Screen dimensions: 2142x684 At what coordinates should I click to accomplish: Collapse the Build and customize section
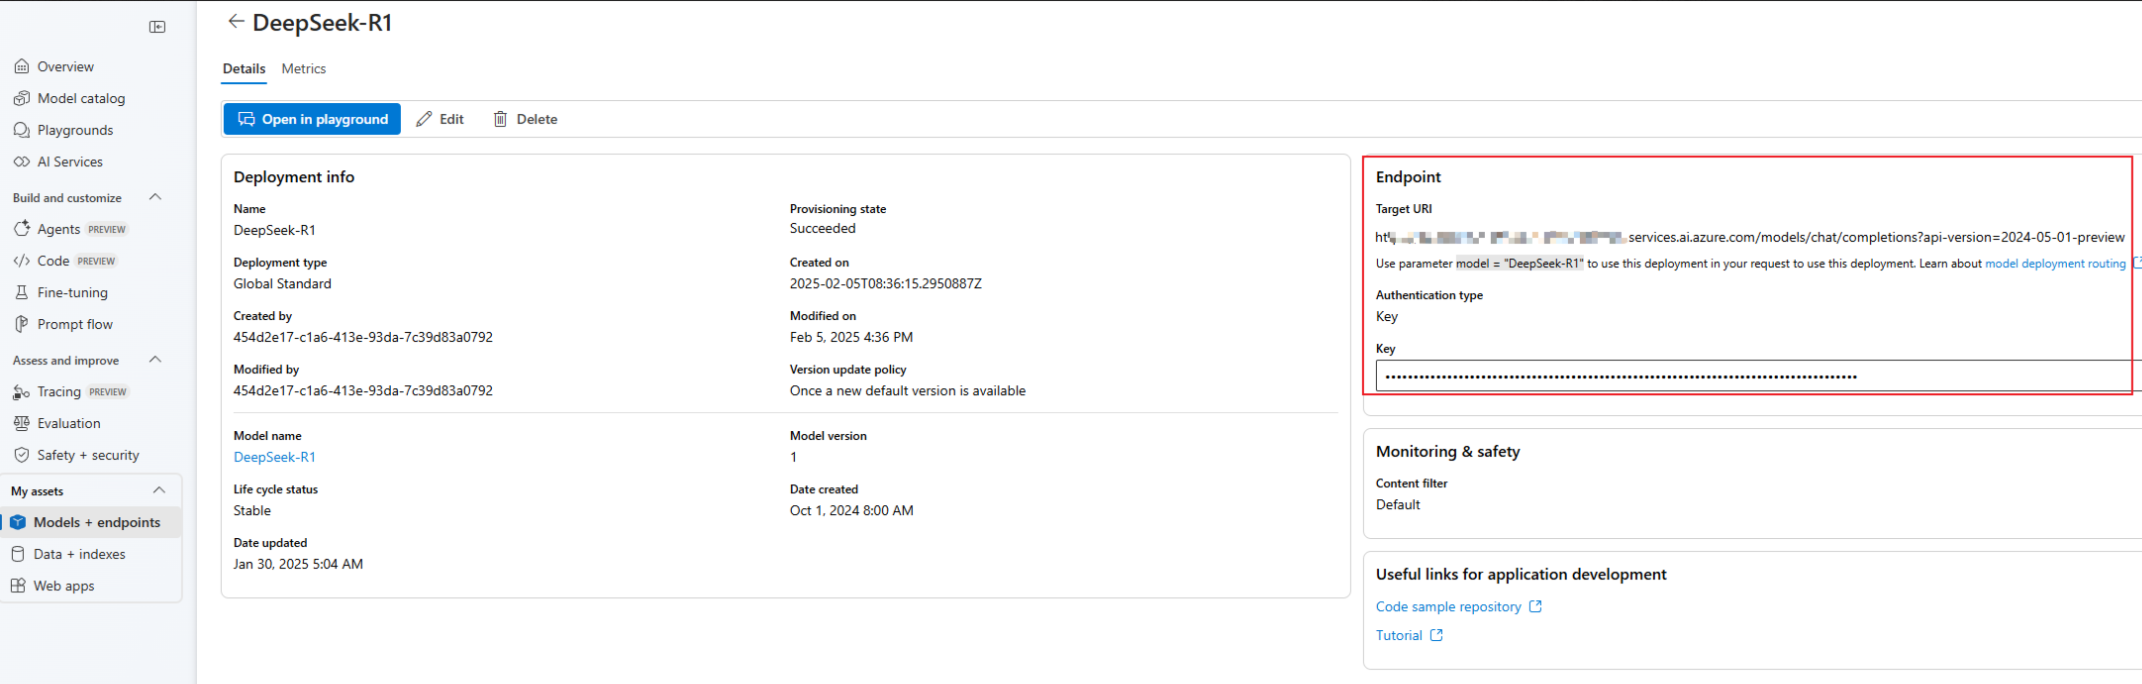tap(155, 197)
